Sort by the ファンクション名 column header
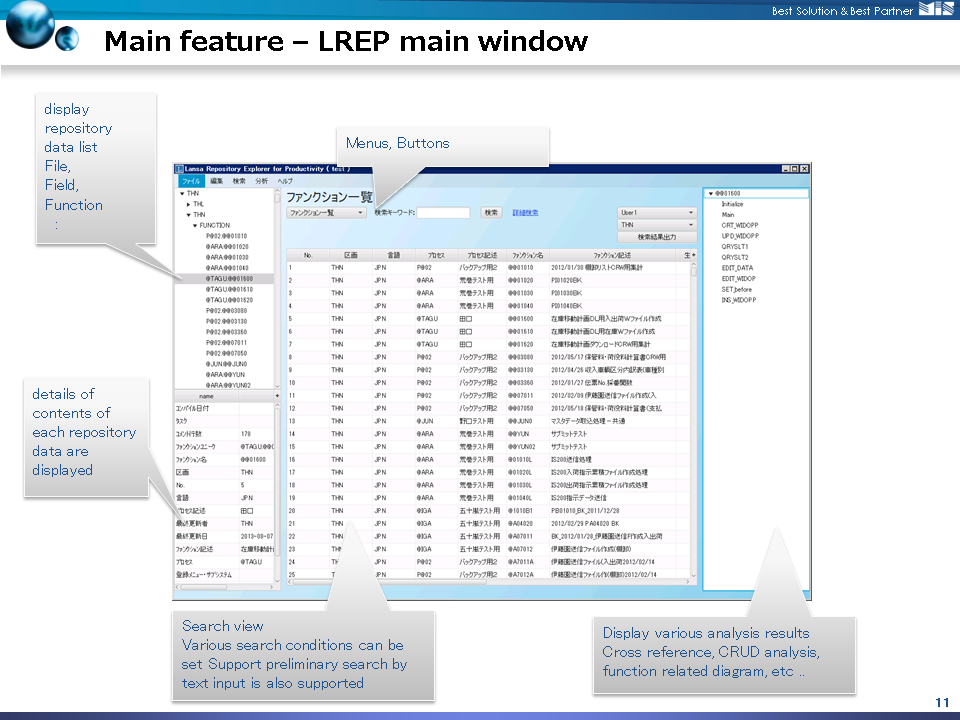The image size is (960, 720). [x=528, y=255]
